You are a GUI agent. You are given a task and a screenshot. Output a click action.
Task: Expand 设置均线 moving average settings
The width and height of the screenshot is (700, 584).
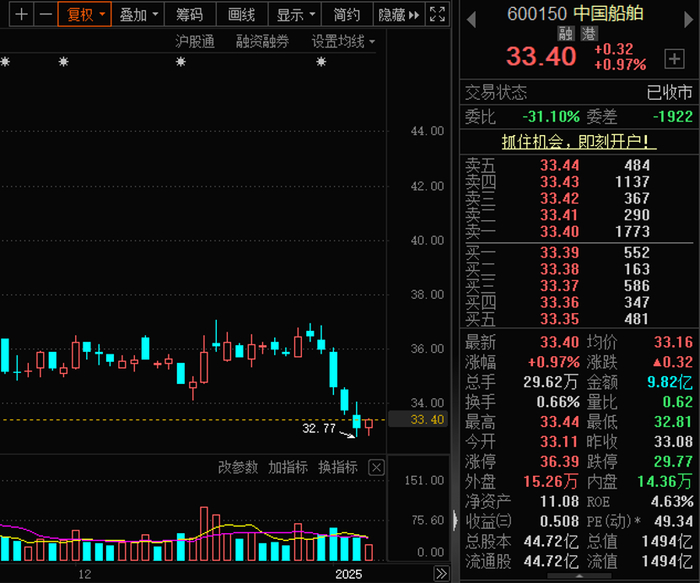pyautogui.click(x=343, y=42)
